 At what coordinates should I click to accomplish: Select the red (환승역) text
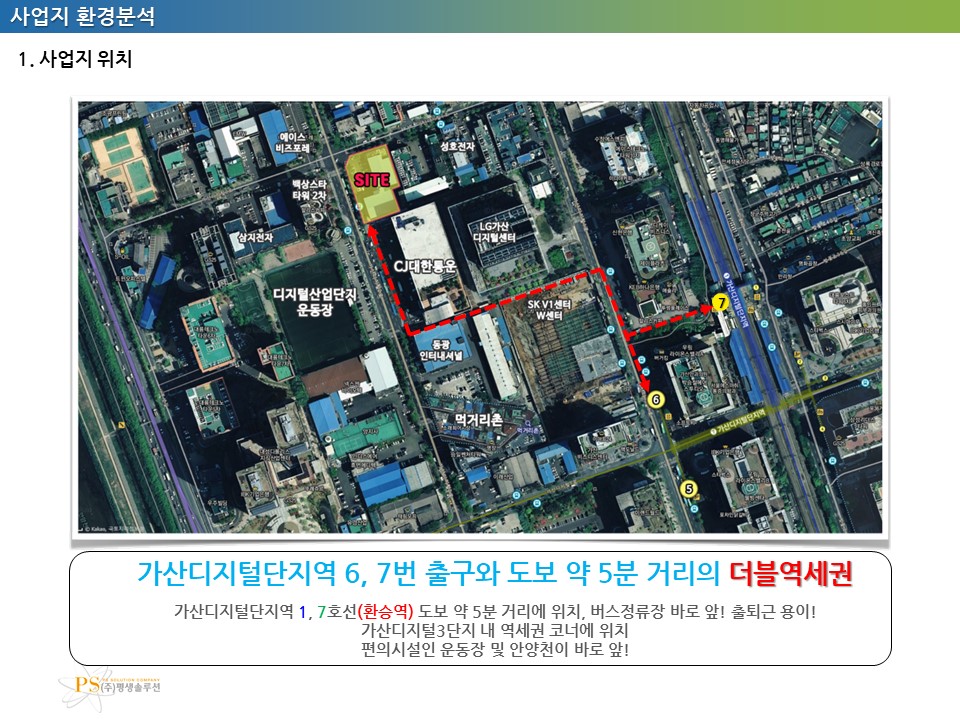(x=385, y=611)
